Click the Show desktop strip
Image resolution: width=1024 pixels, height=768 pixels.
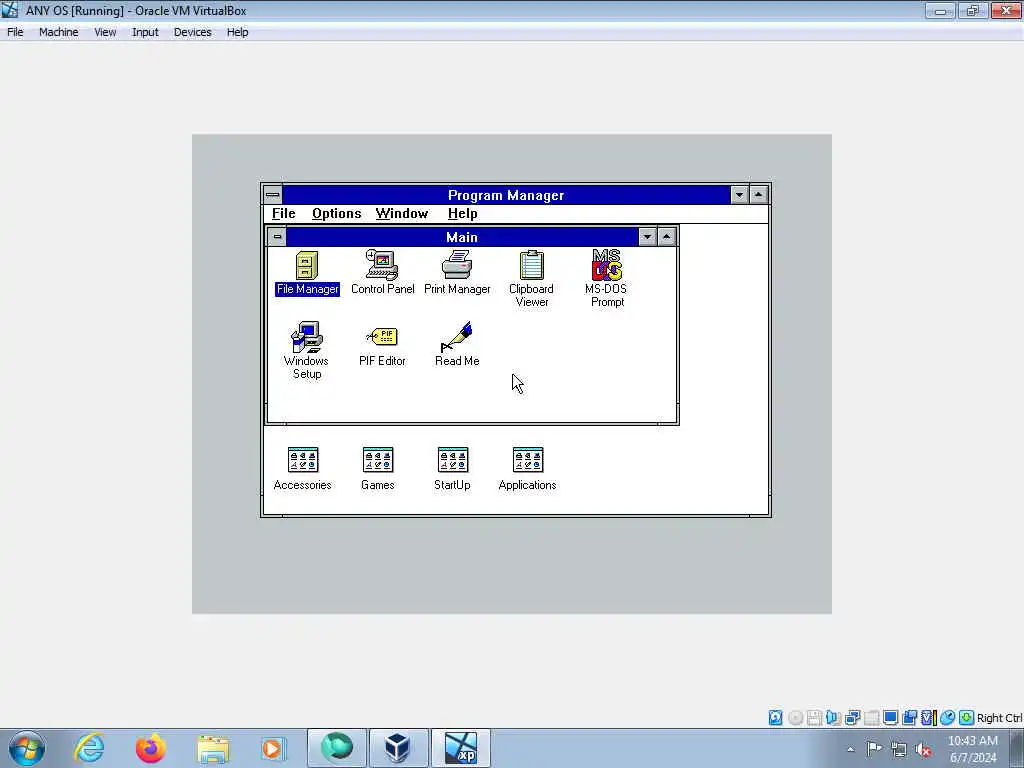tap(1017, 748)
